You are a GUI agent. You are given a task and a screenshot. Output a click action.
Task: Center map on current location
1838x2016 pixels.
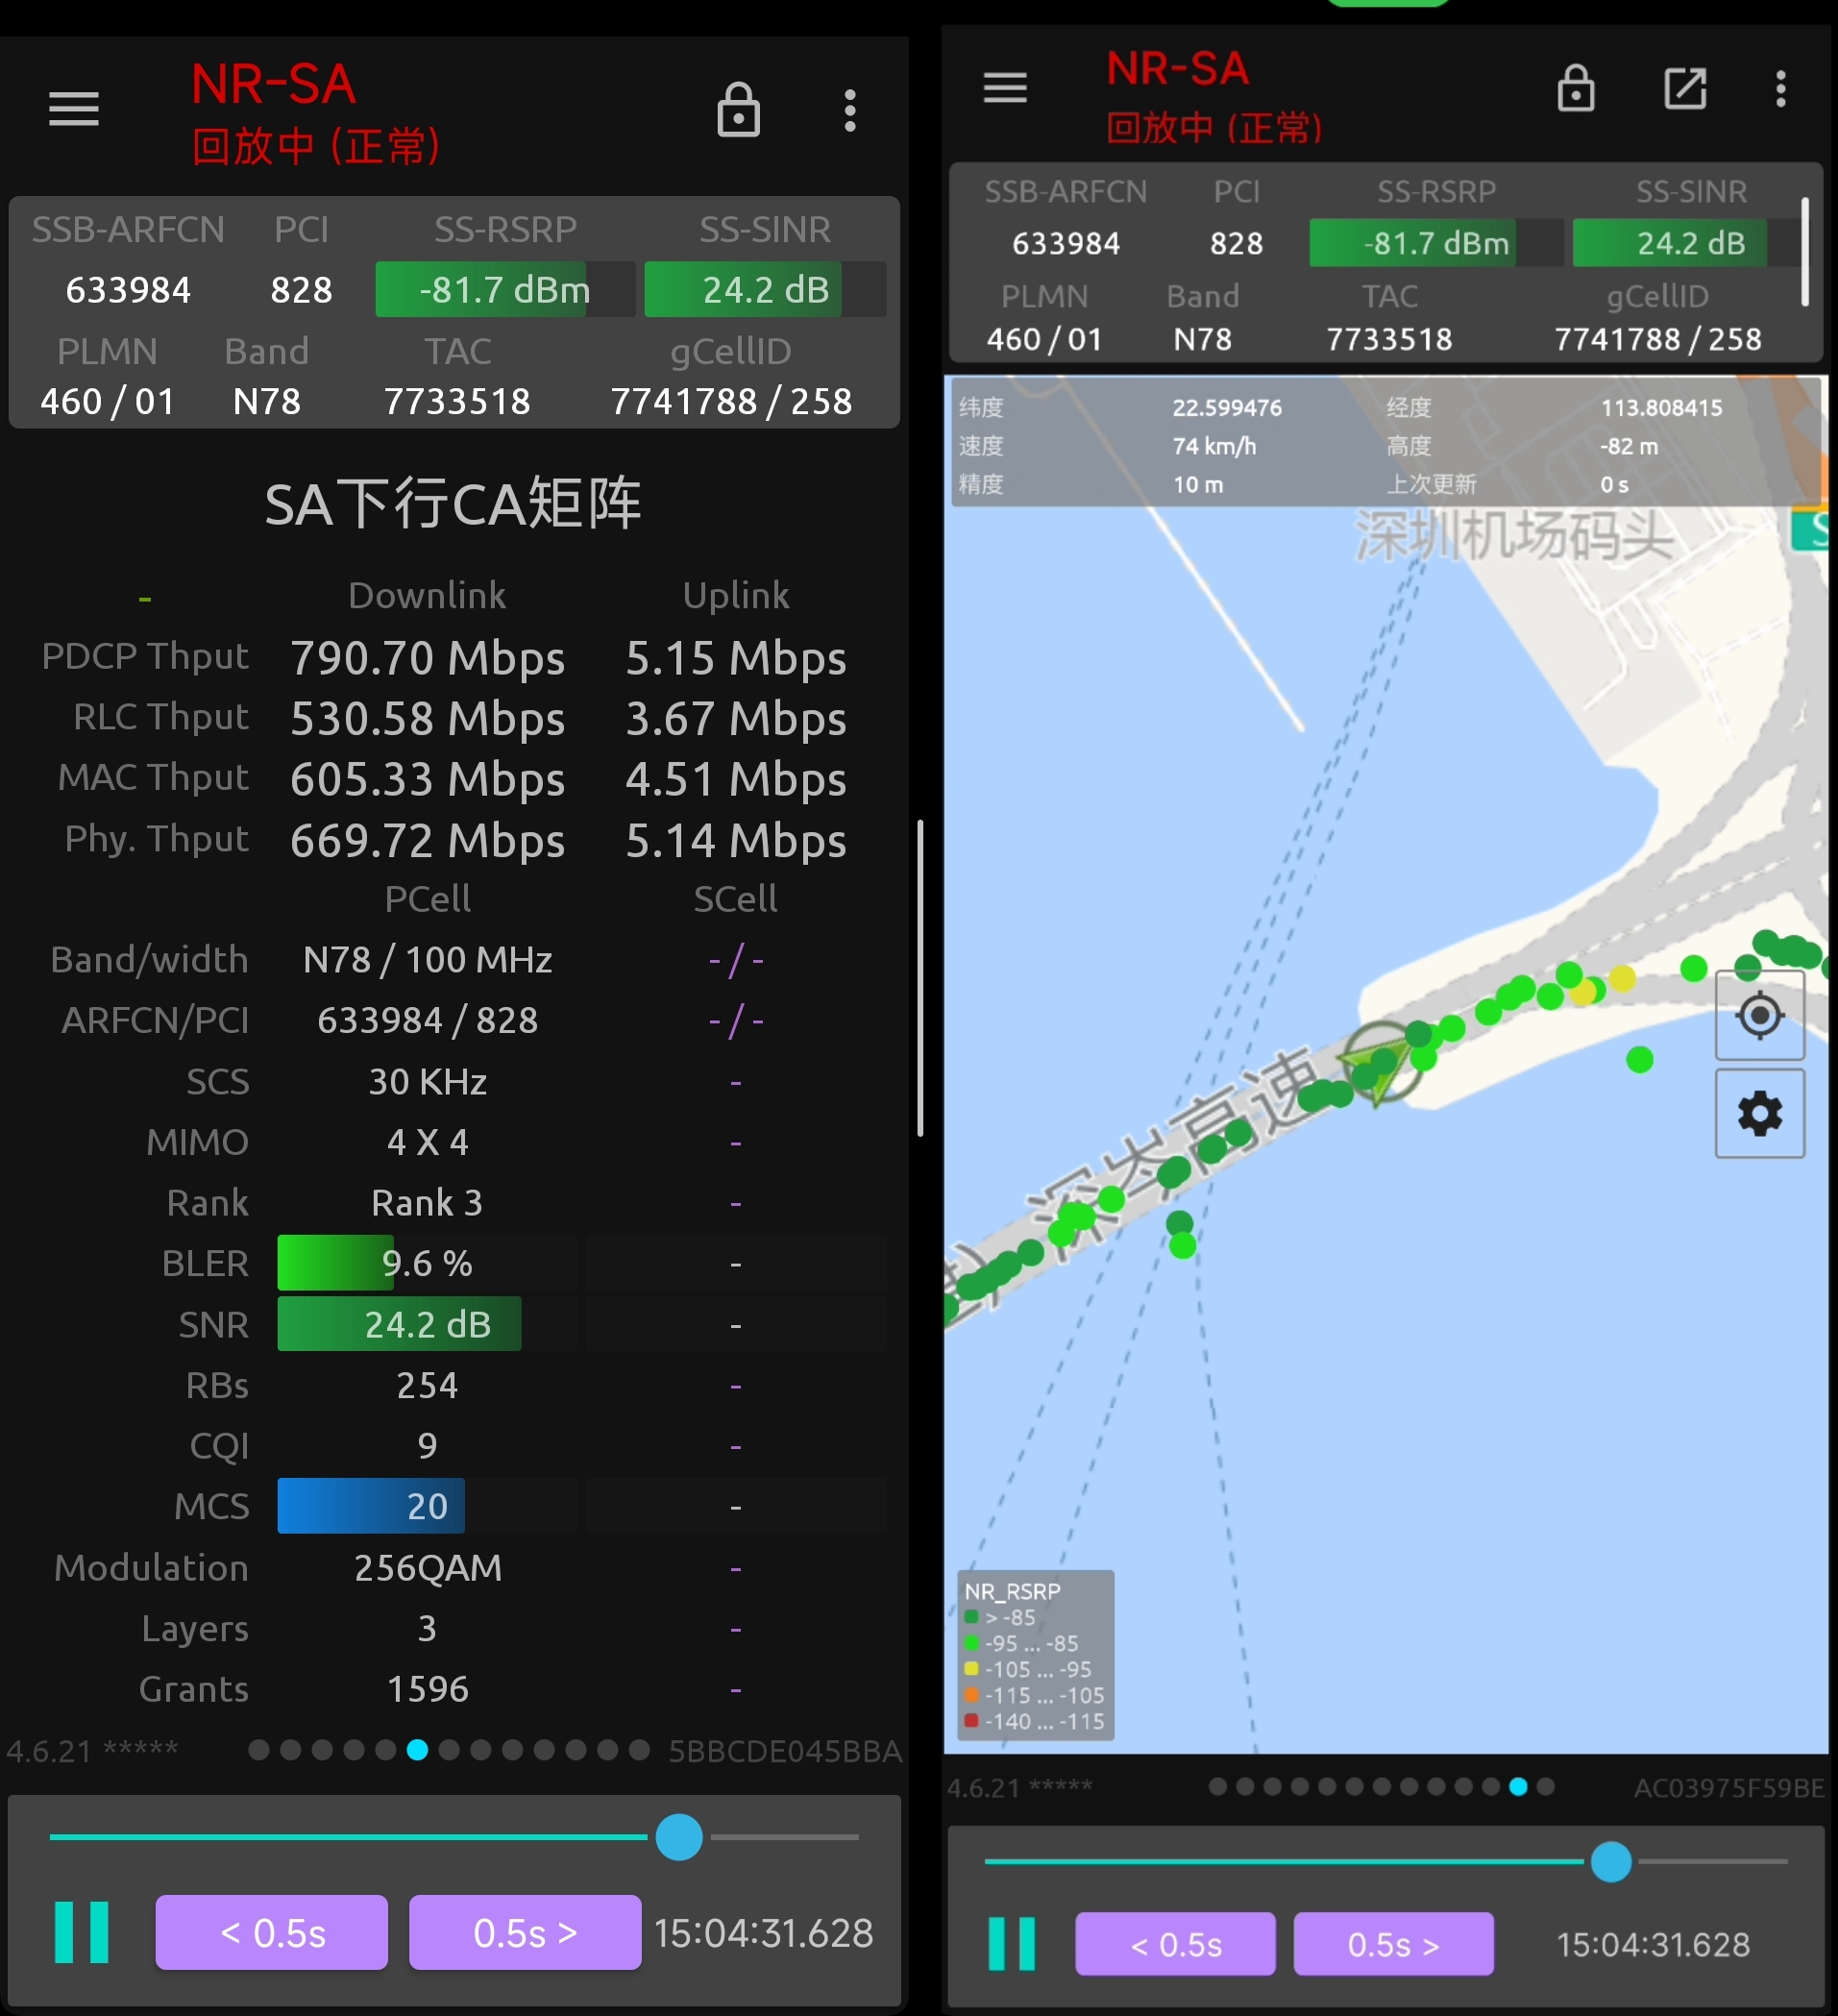tap(1759, 1015)
